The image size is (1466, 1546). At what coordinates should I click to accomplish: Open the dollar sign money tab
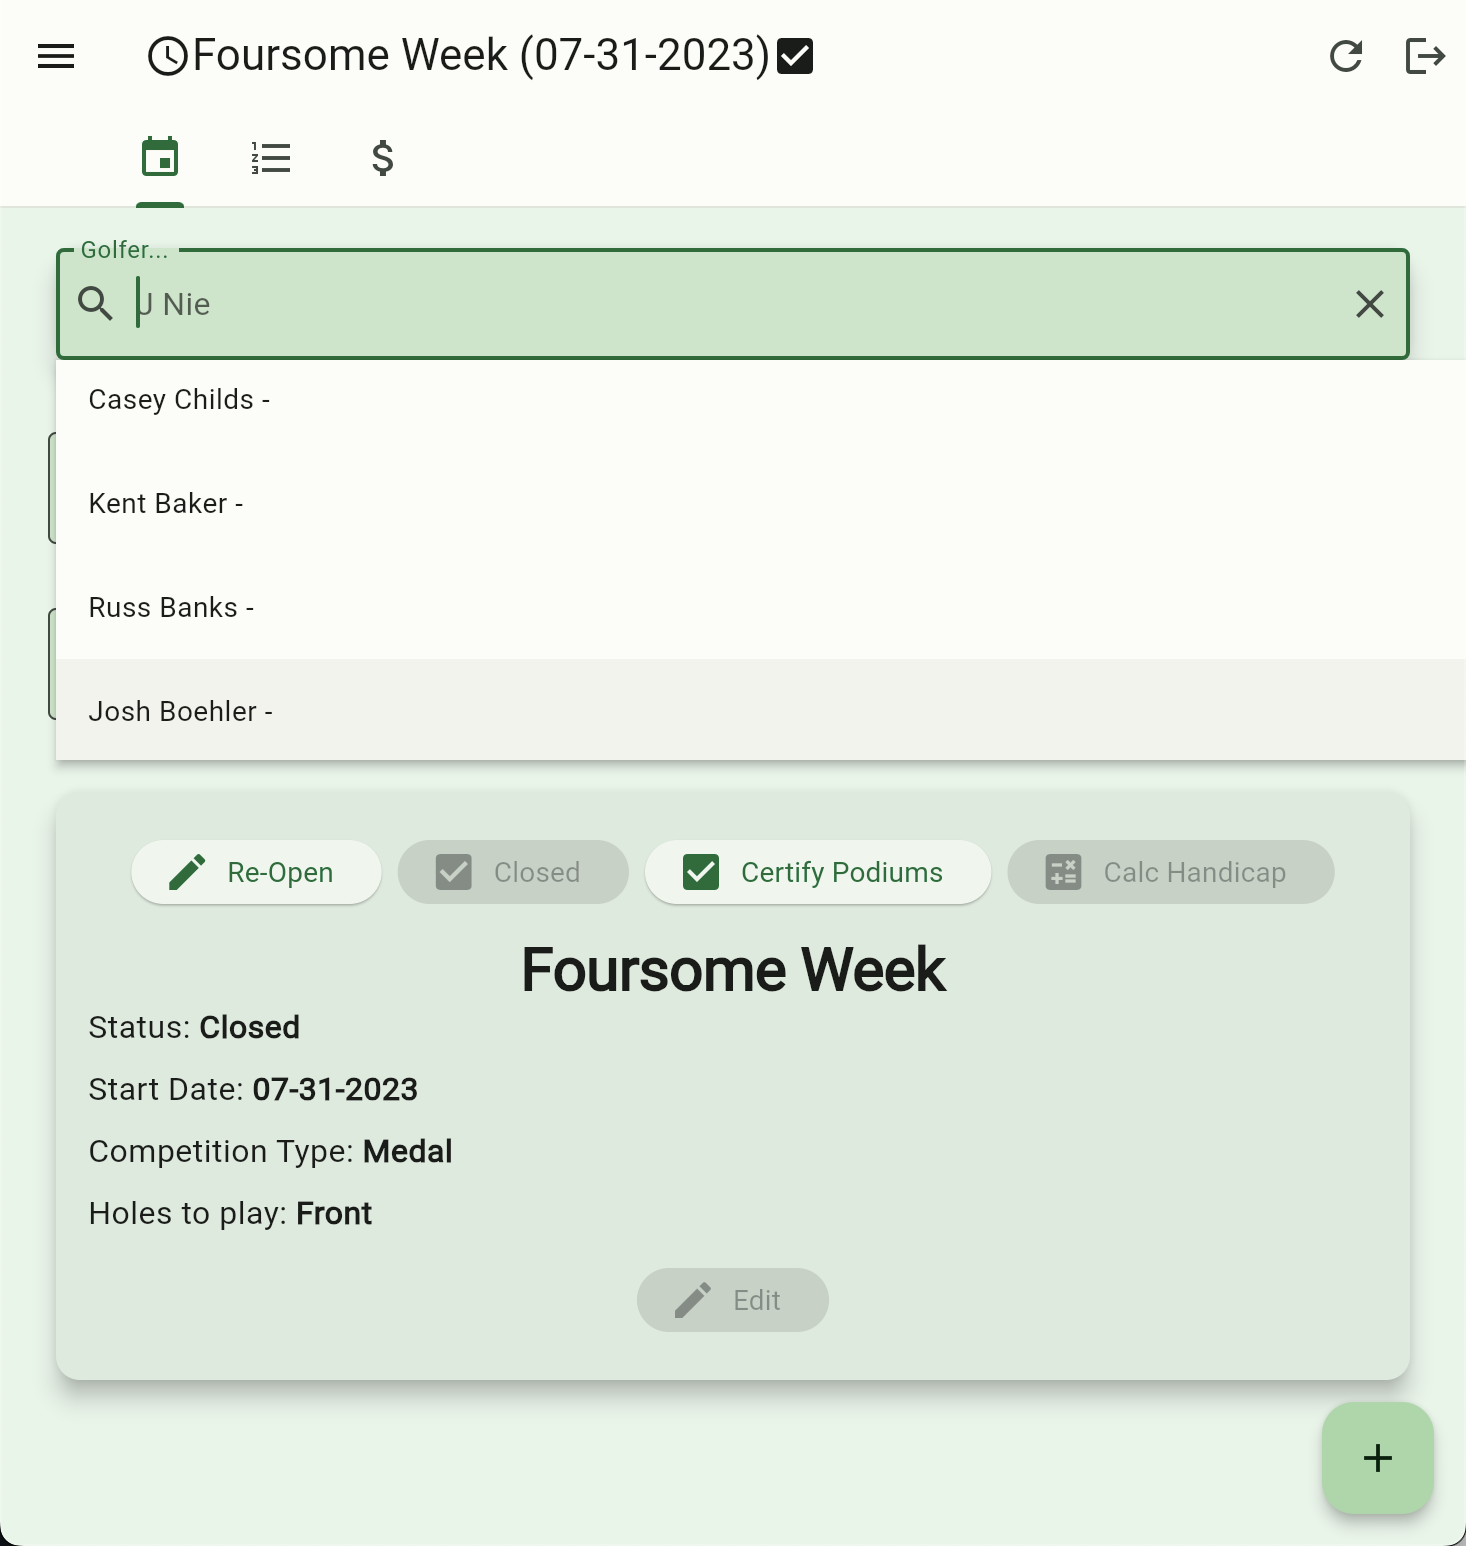382,158
